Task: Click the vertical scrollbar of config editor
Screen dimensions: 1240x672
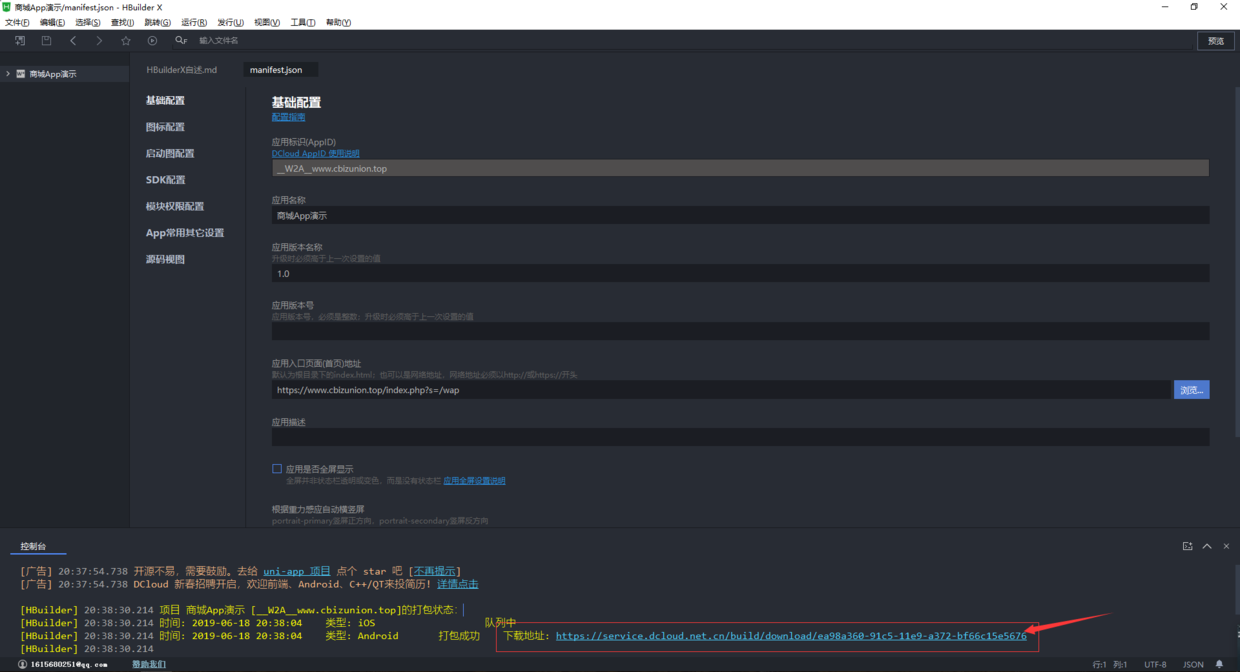Action: [x=1236, y=260]
